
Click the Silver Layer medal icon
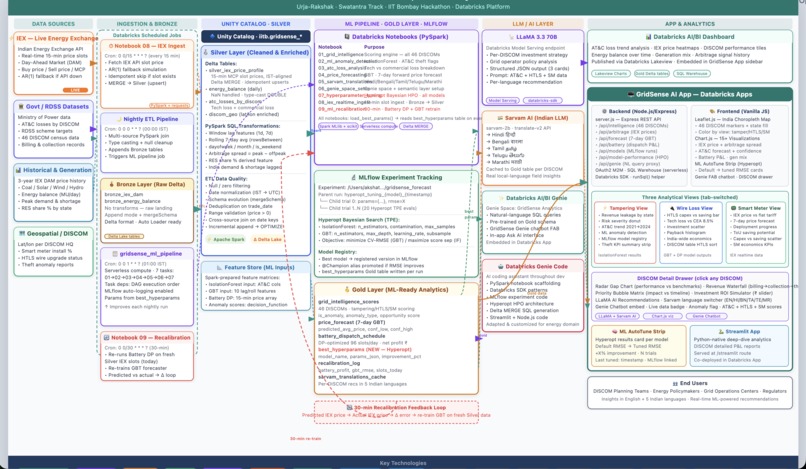point(206,52)
